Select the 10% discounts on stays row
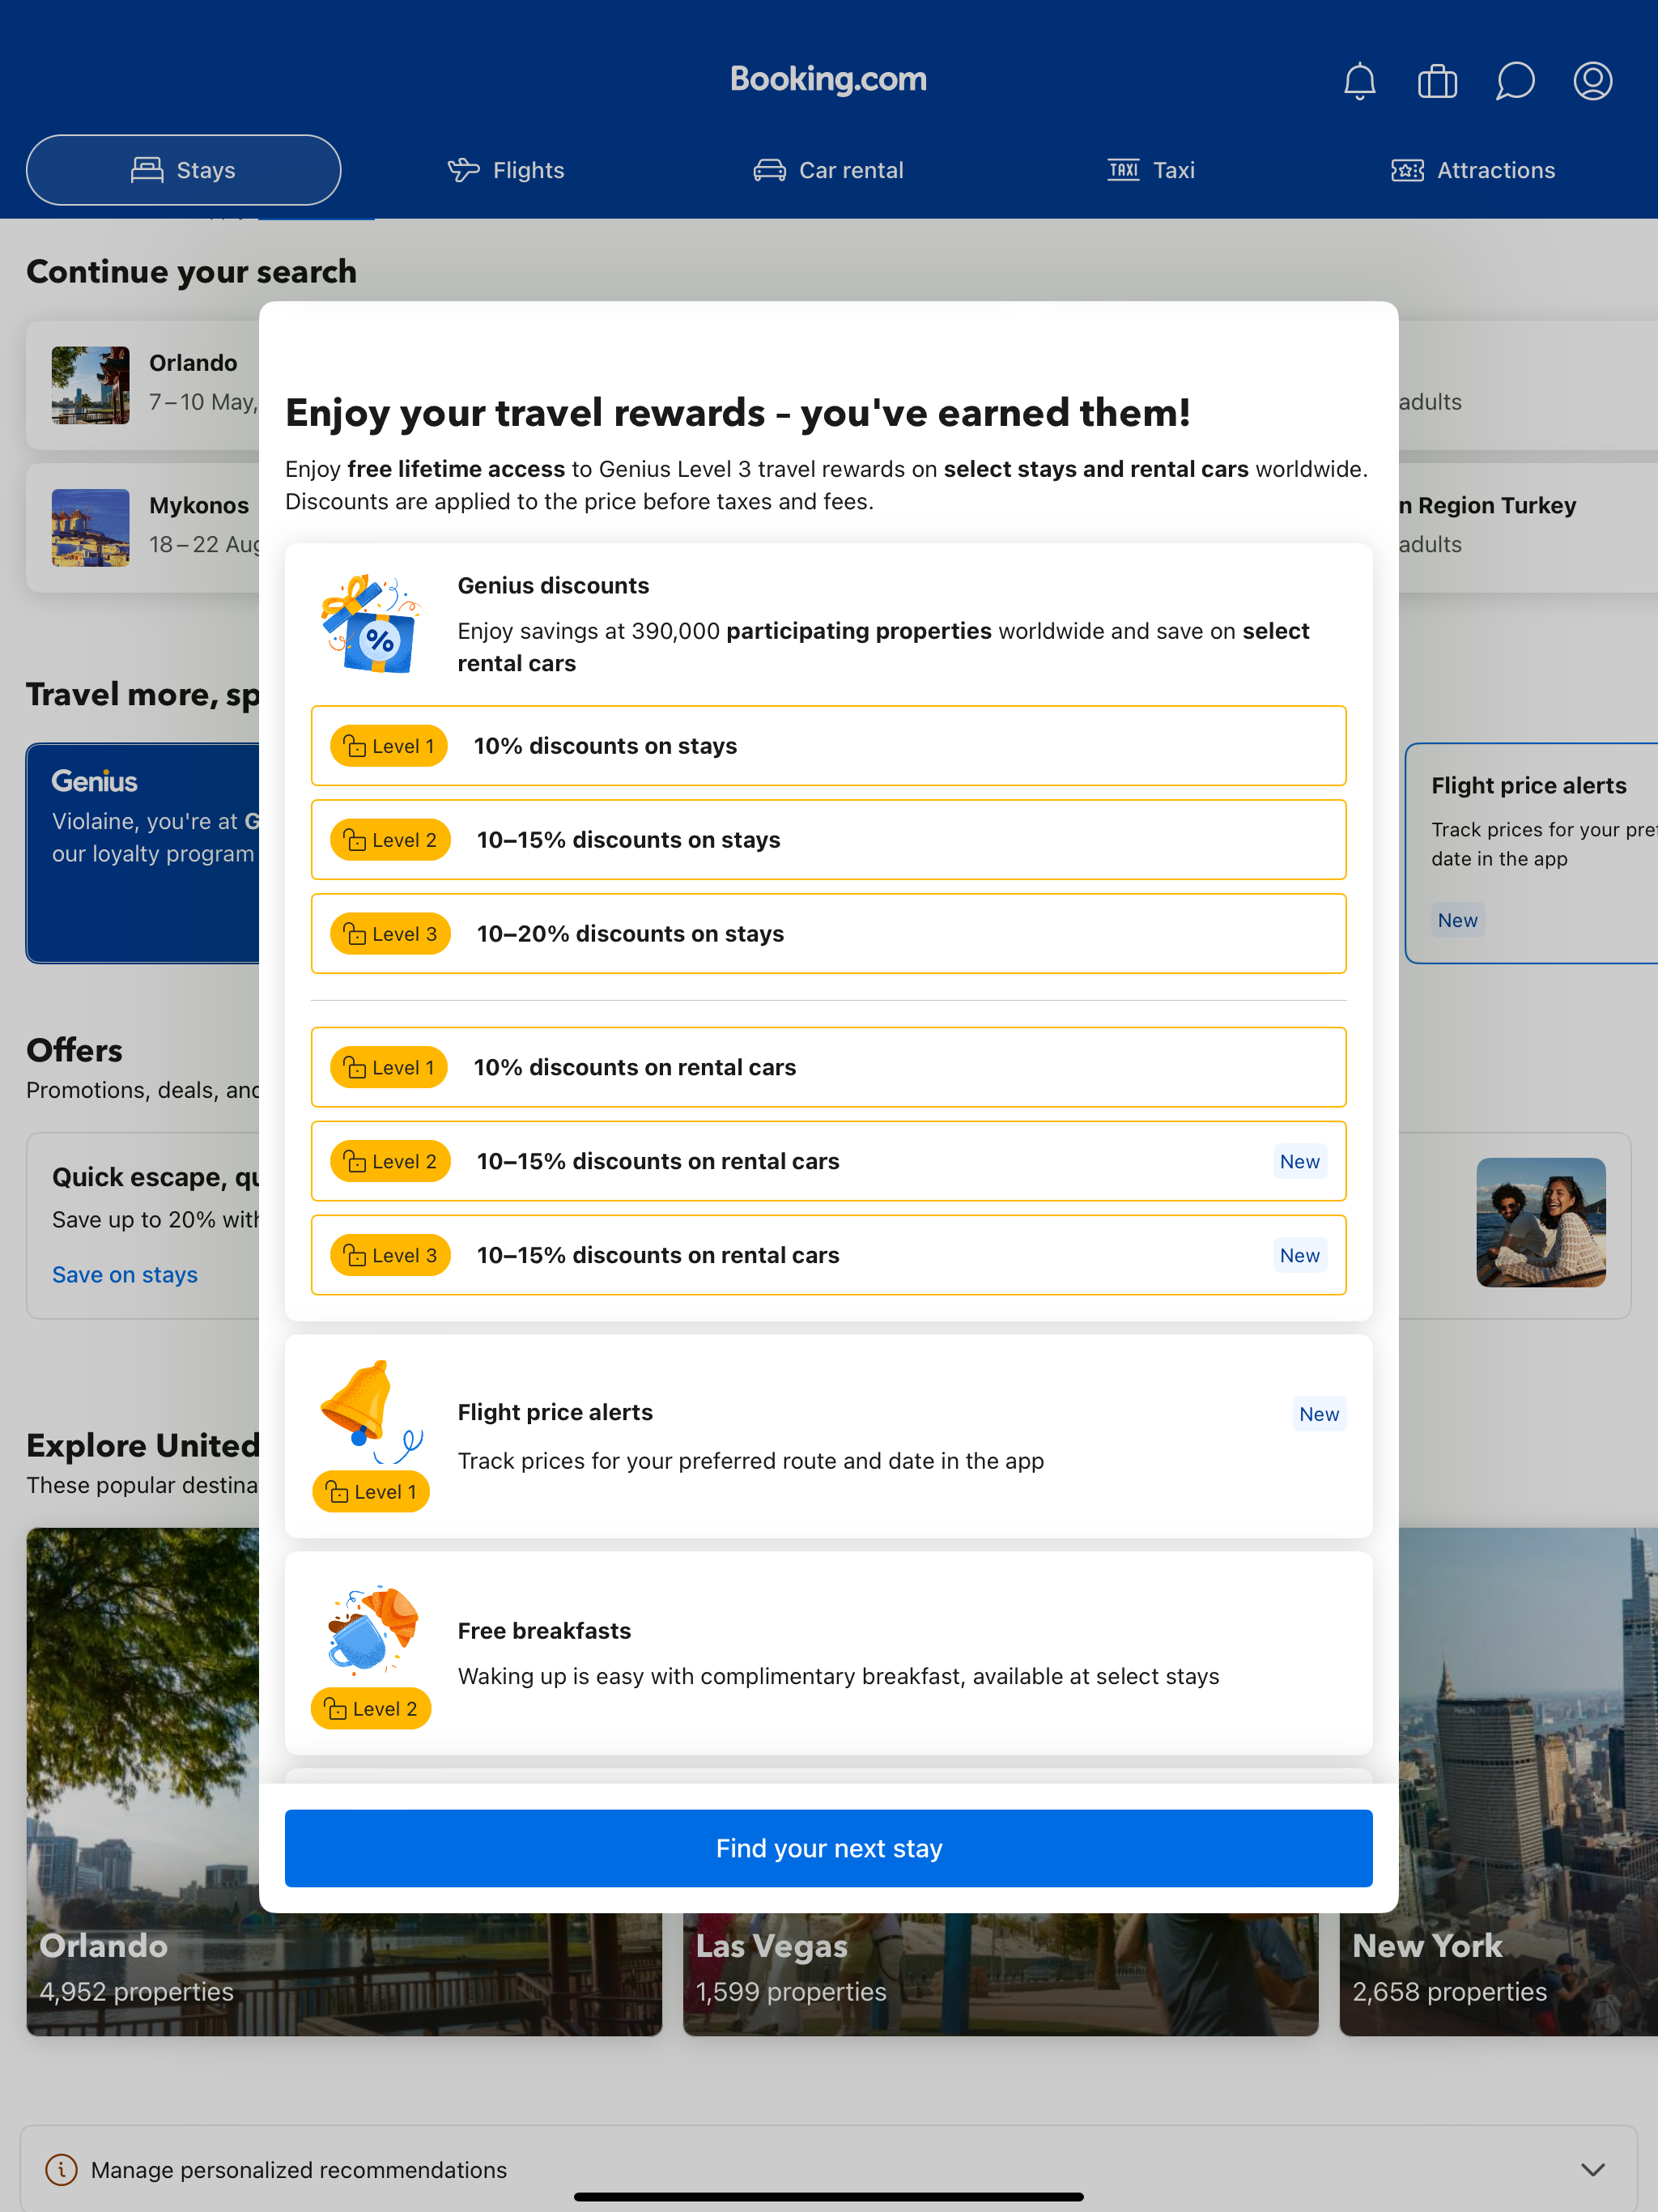 828,746
